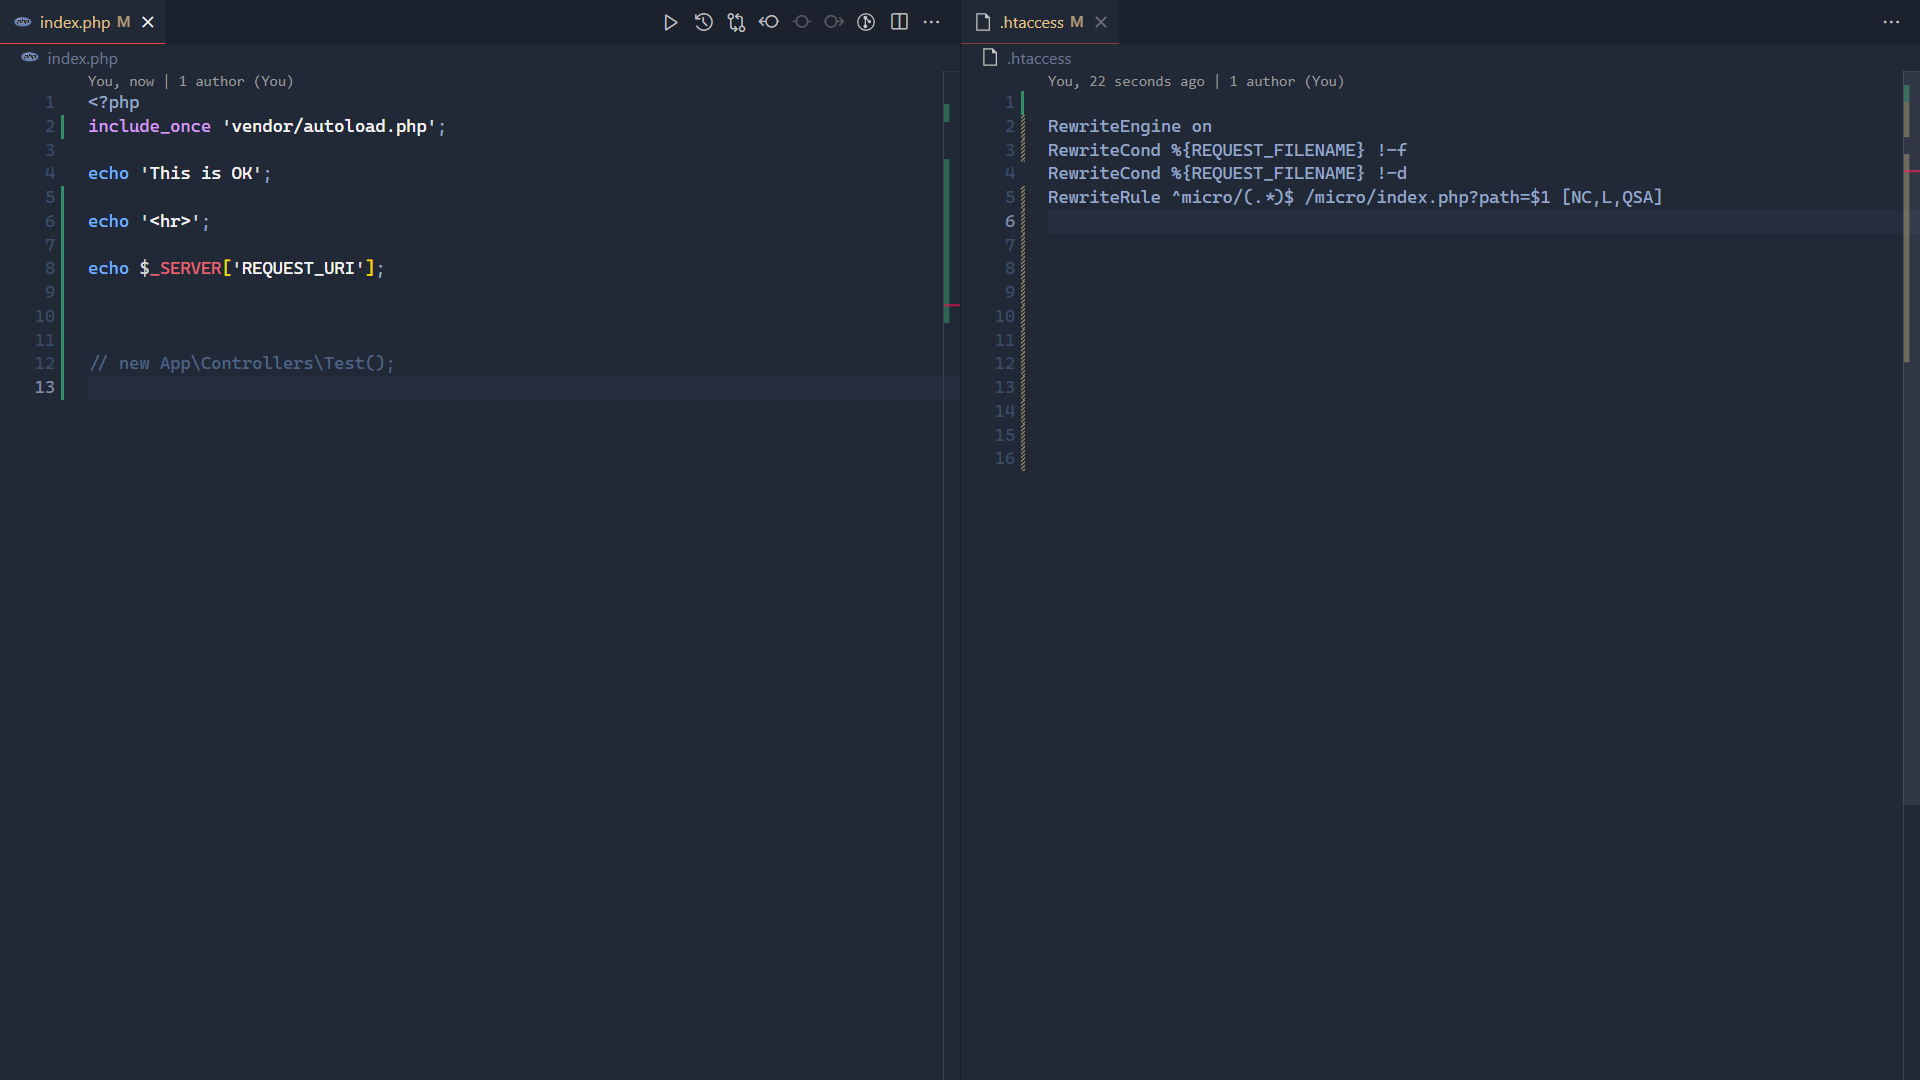Click the commented new App\Controllers\Test() line
This screenshot has height=1080, width=1920.
pyautogui.click(x=242, y=363)
